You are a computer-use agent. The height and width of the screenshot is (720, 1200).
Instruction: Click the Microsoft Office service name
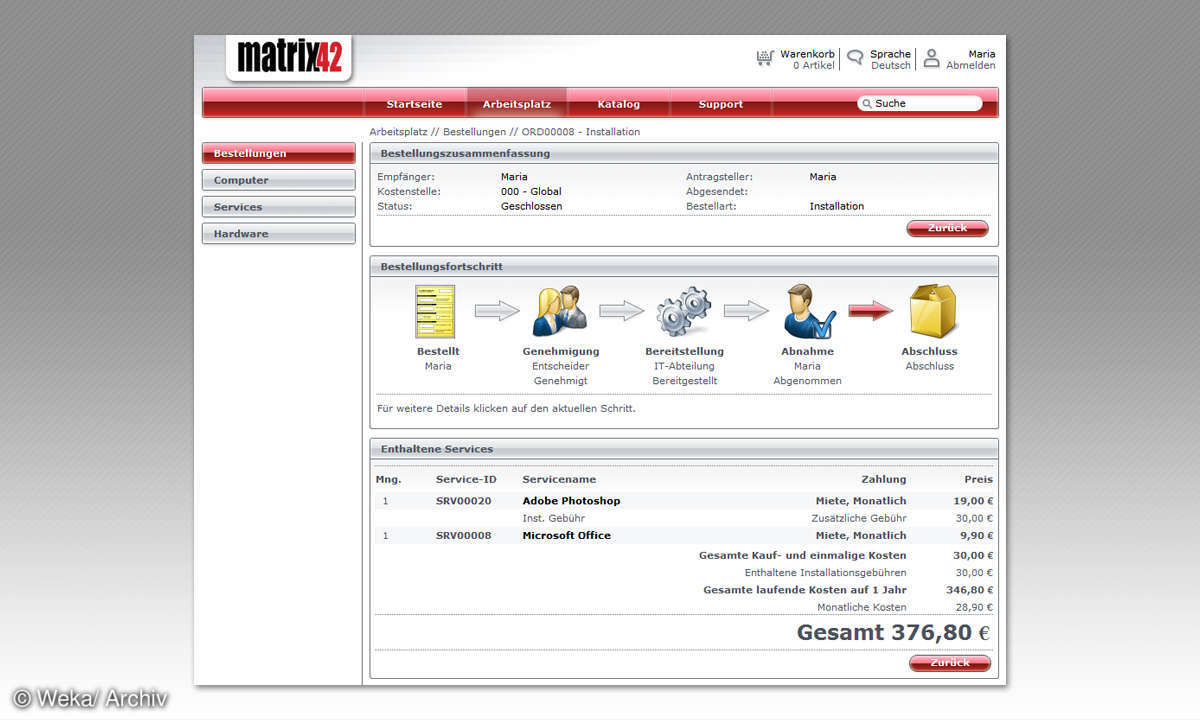tap(566, 536)
